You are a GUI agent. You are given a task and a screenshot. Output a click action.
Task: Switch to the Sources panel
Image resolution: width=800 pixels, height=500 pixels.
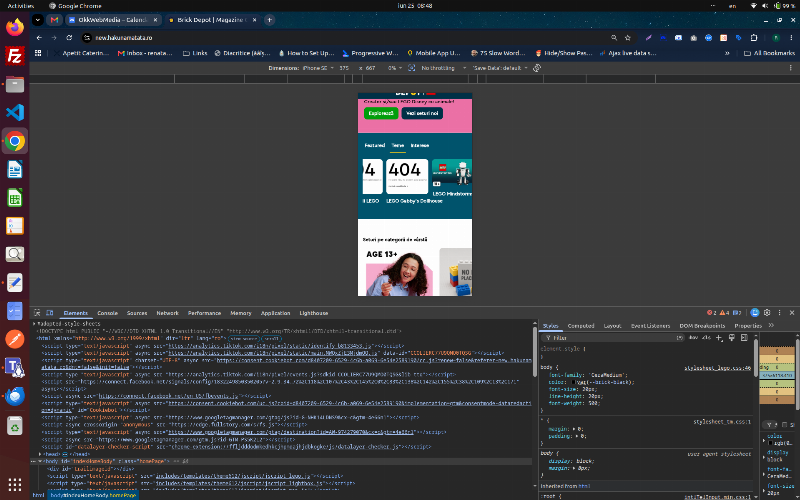click(x=137, y=313)
